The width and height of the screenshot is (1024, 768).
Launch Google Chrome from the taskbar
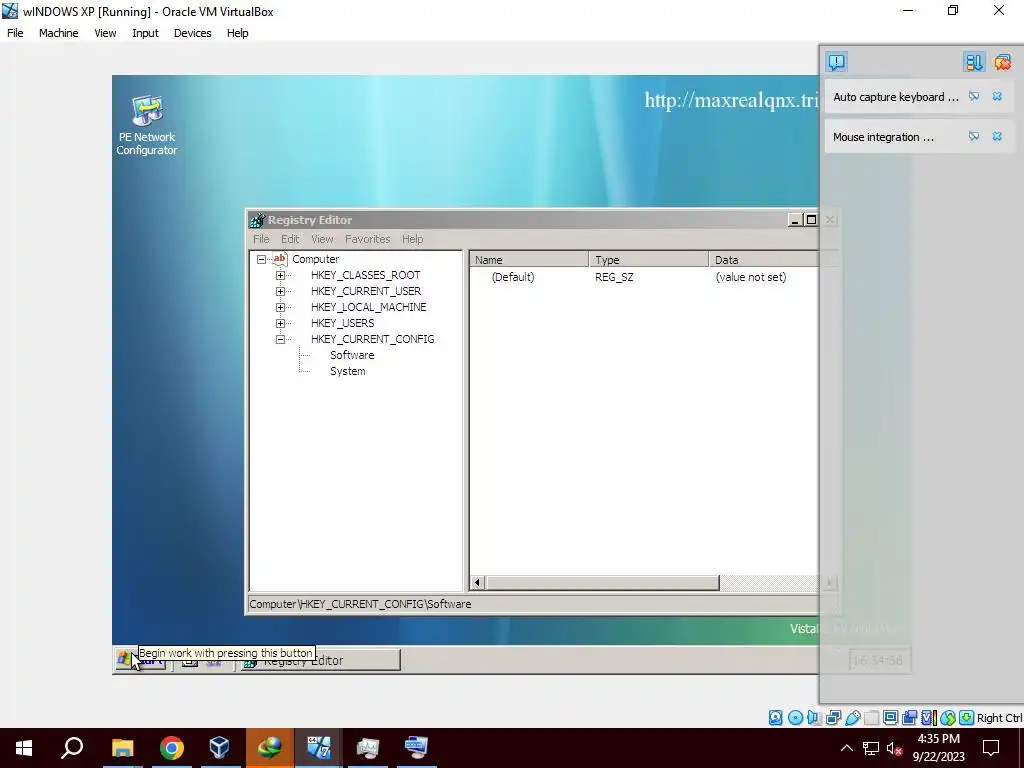172,748
